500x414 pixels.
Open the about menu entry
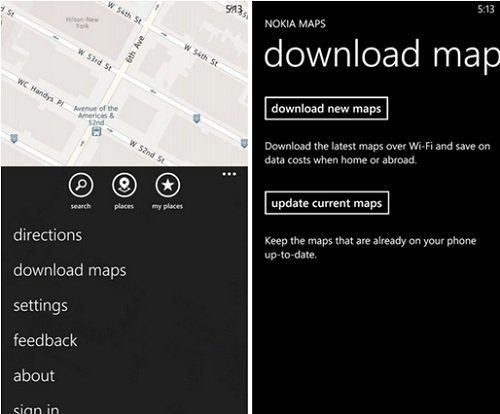pyautogui.click(x=34, y=376)
